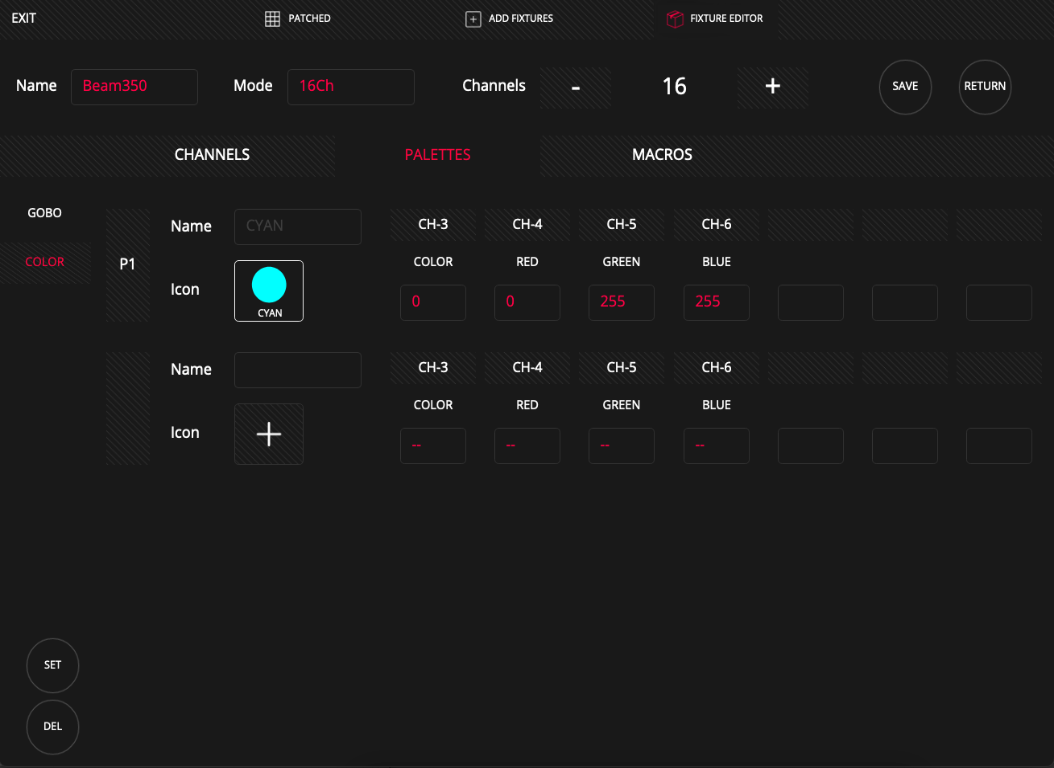This screenshot has width=1054, height=768.
Task: Switch to the Channels tab
Action: pos(212,155)
